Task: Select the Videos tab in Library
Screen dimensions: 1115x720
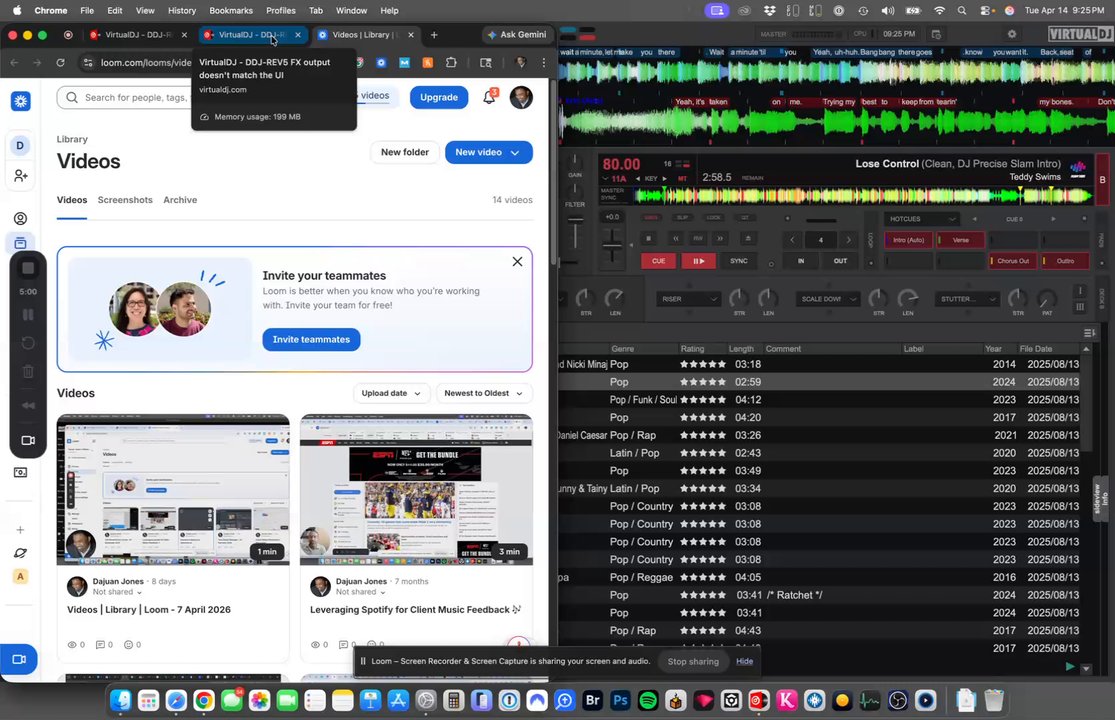Action: click(72, 200)
